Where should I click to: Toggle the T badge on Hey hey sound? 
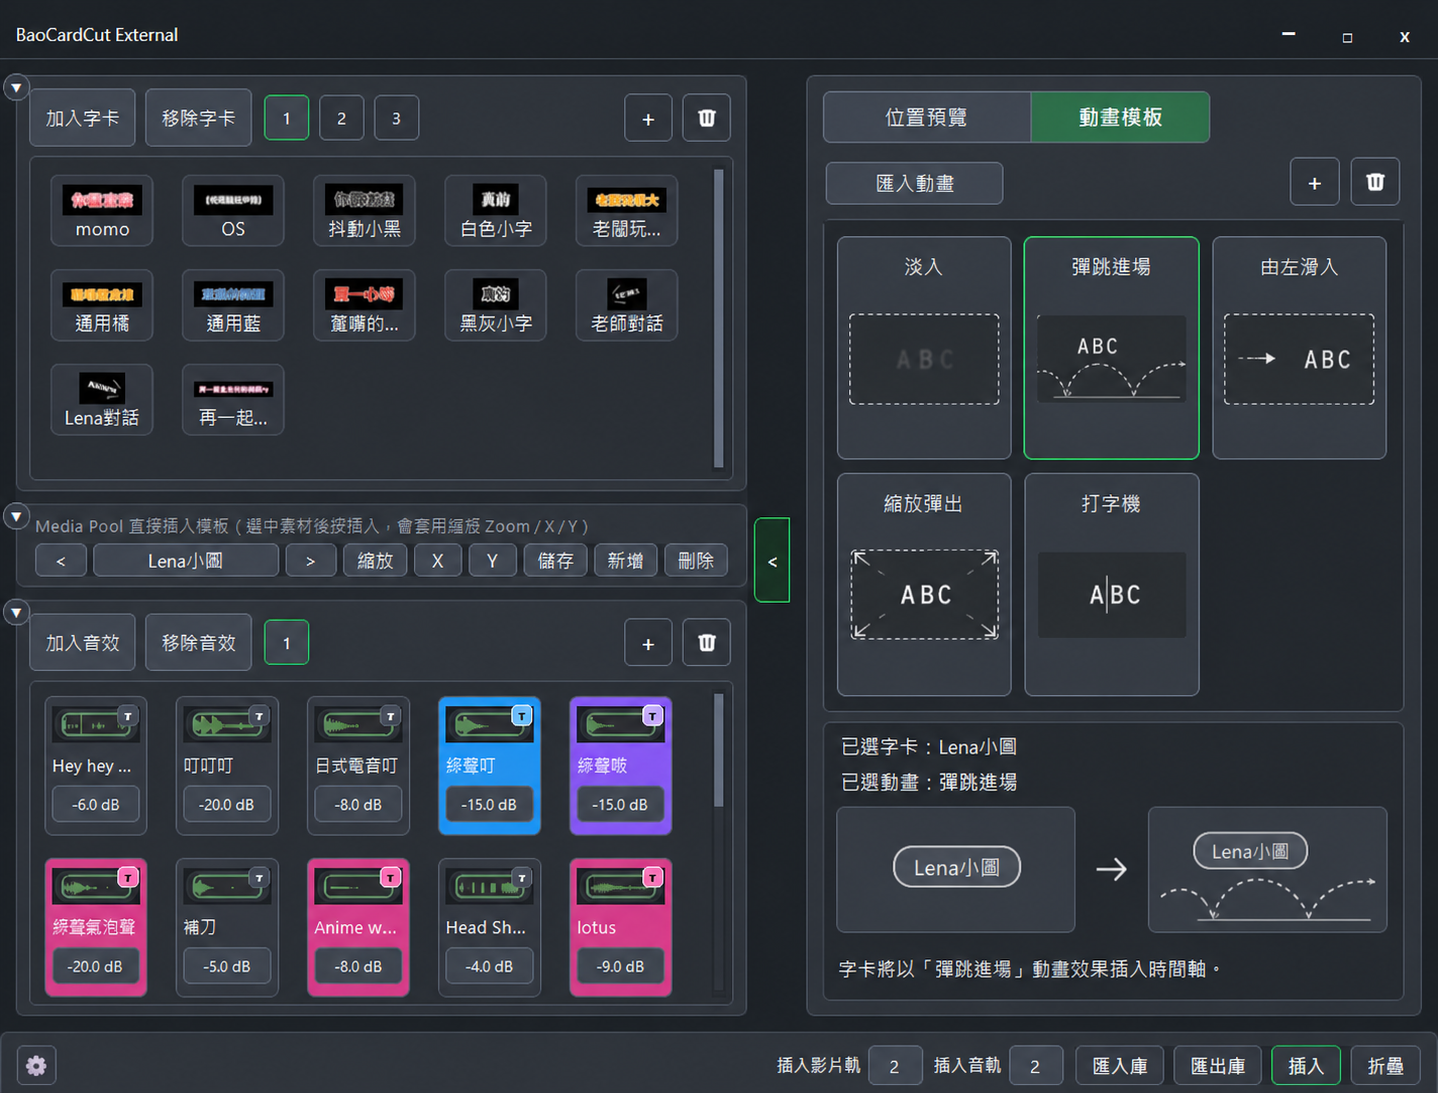pyautogui.click(x=128, y=716)
